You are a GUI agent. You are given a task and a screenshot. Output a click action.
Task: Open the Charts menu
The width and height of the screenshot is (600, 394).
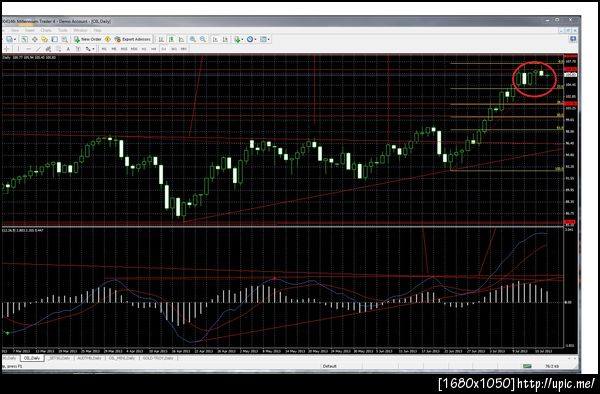tap(46, 30)
